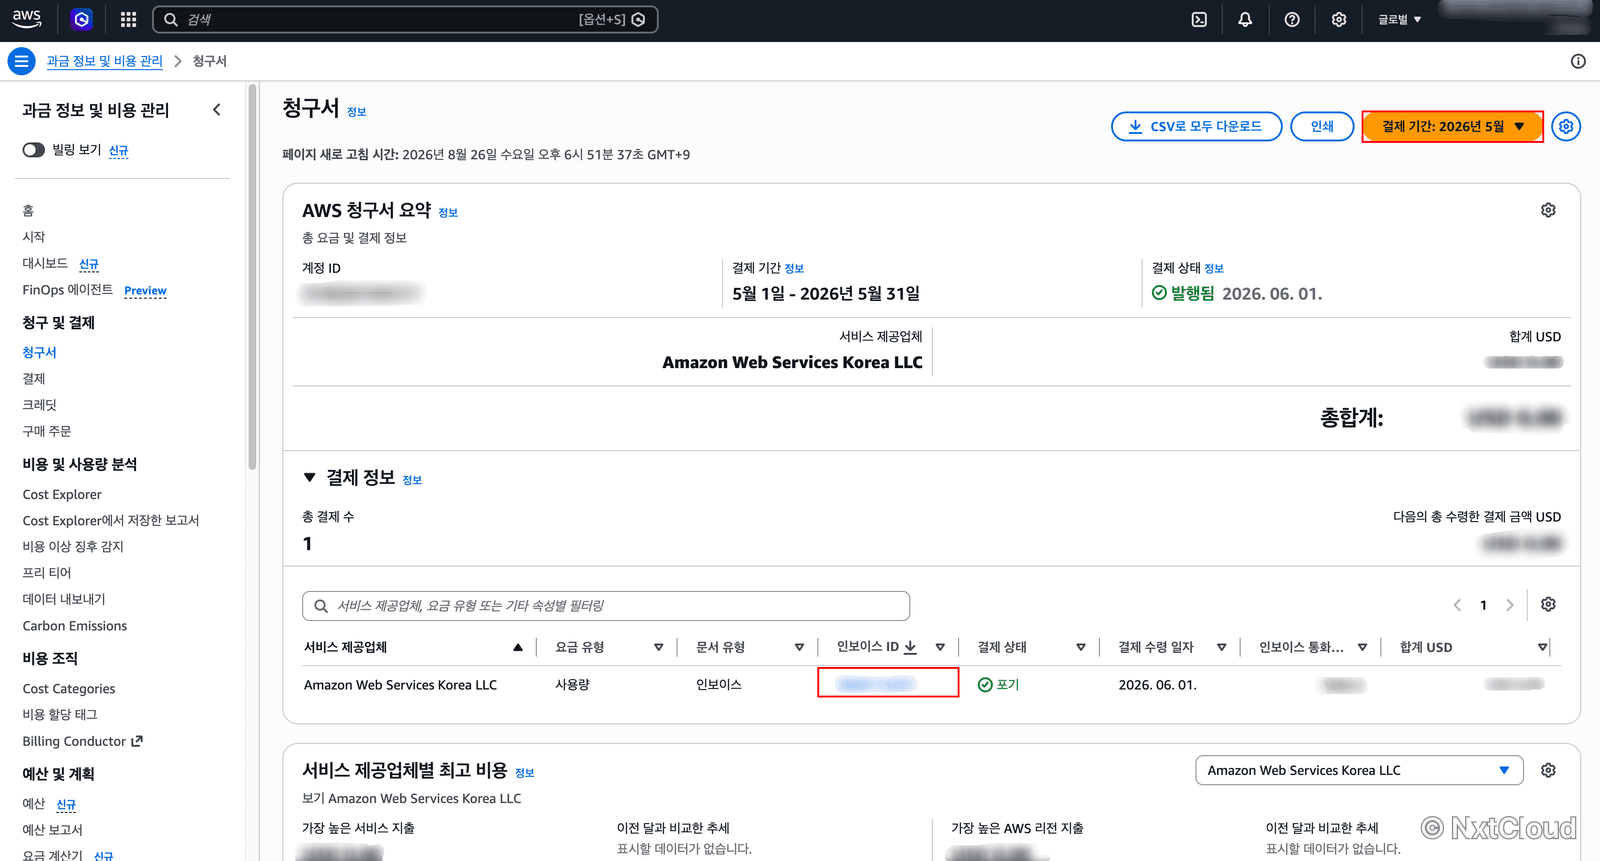Image resolution: width=1600 pixels, height=861 pixels.
Task: Open Carbon Emissions nav item
Action: click(75, 626)
